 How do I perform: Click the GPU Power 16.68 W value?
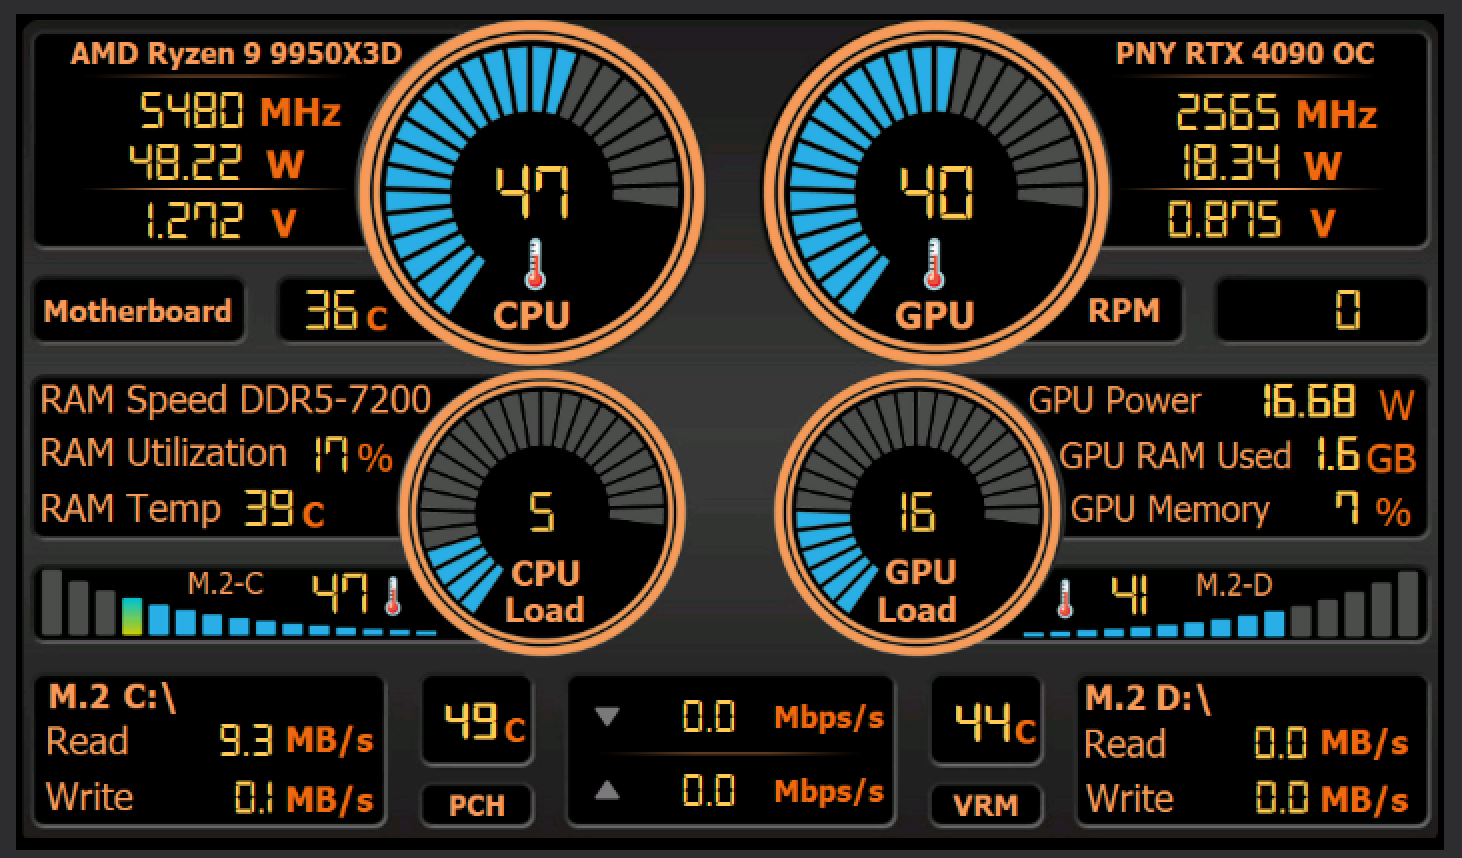(1337, 402)
